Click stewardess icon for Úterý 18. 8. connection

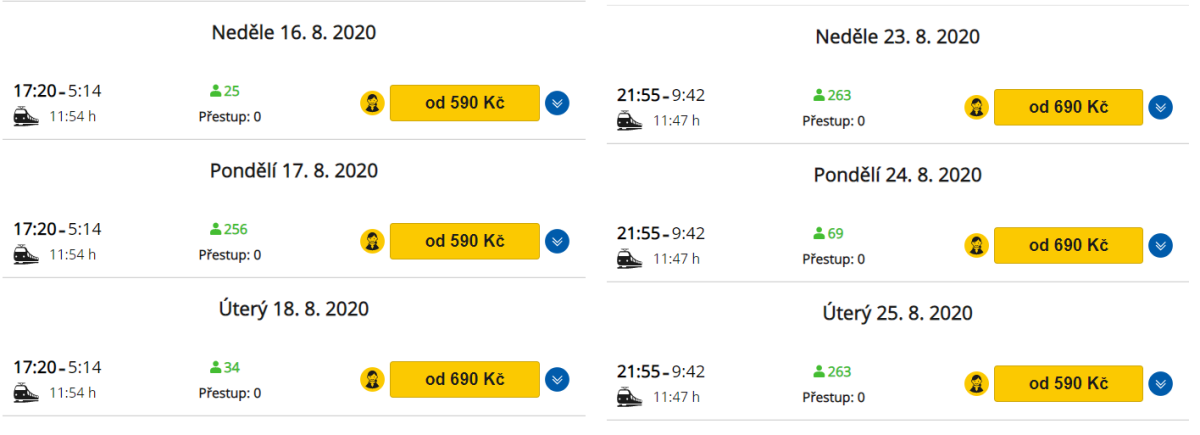[x=373, y=380]
